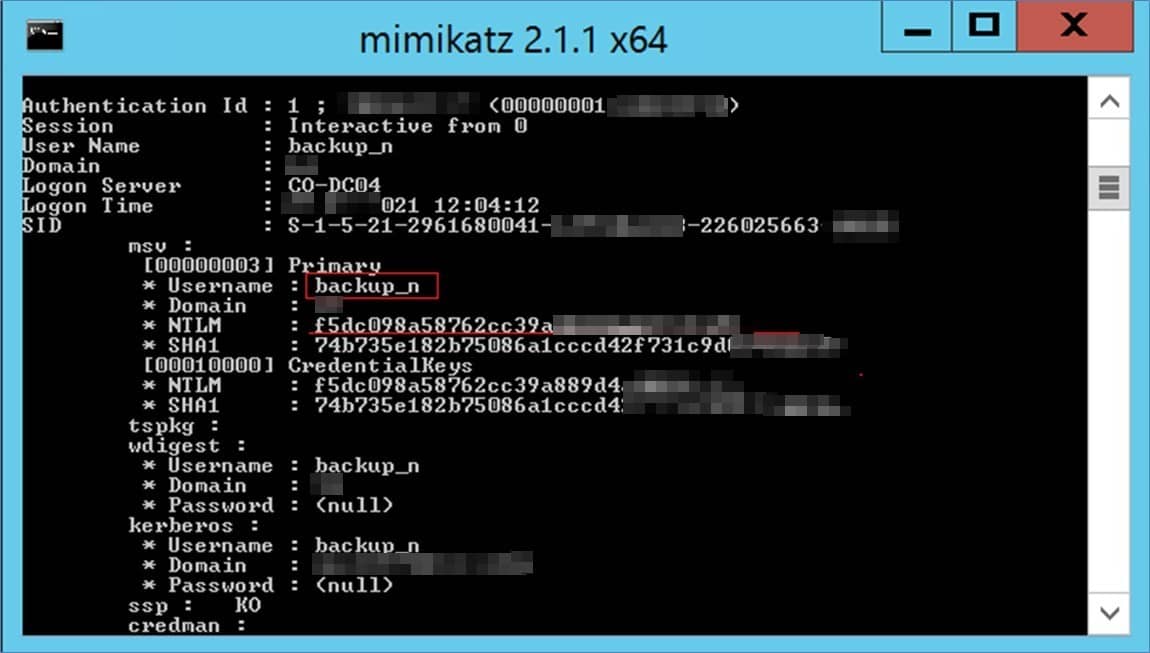Click the 'Interactive from 0' session text
The image size is (1150, 653).
408,125
